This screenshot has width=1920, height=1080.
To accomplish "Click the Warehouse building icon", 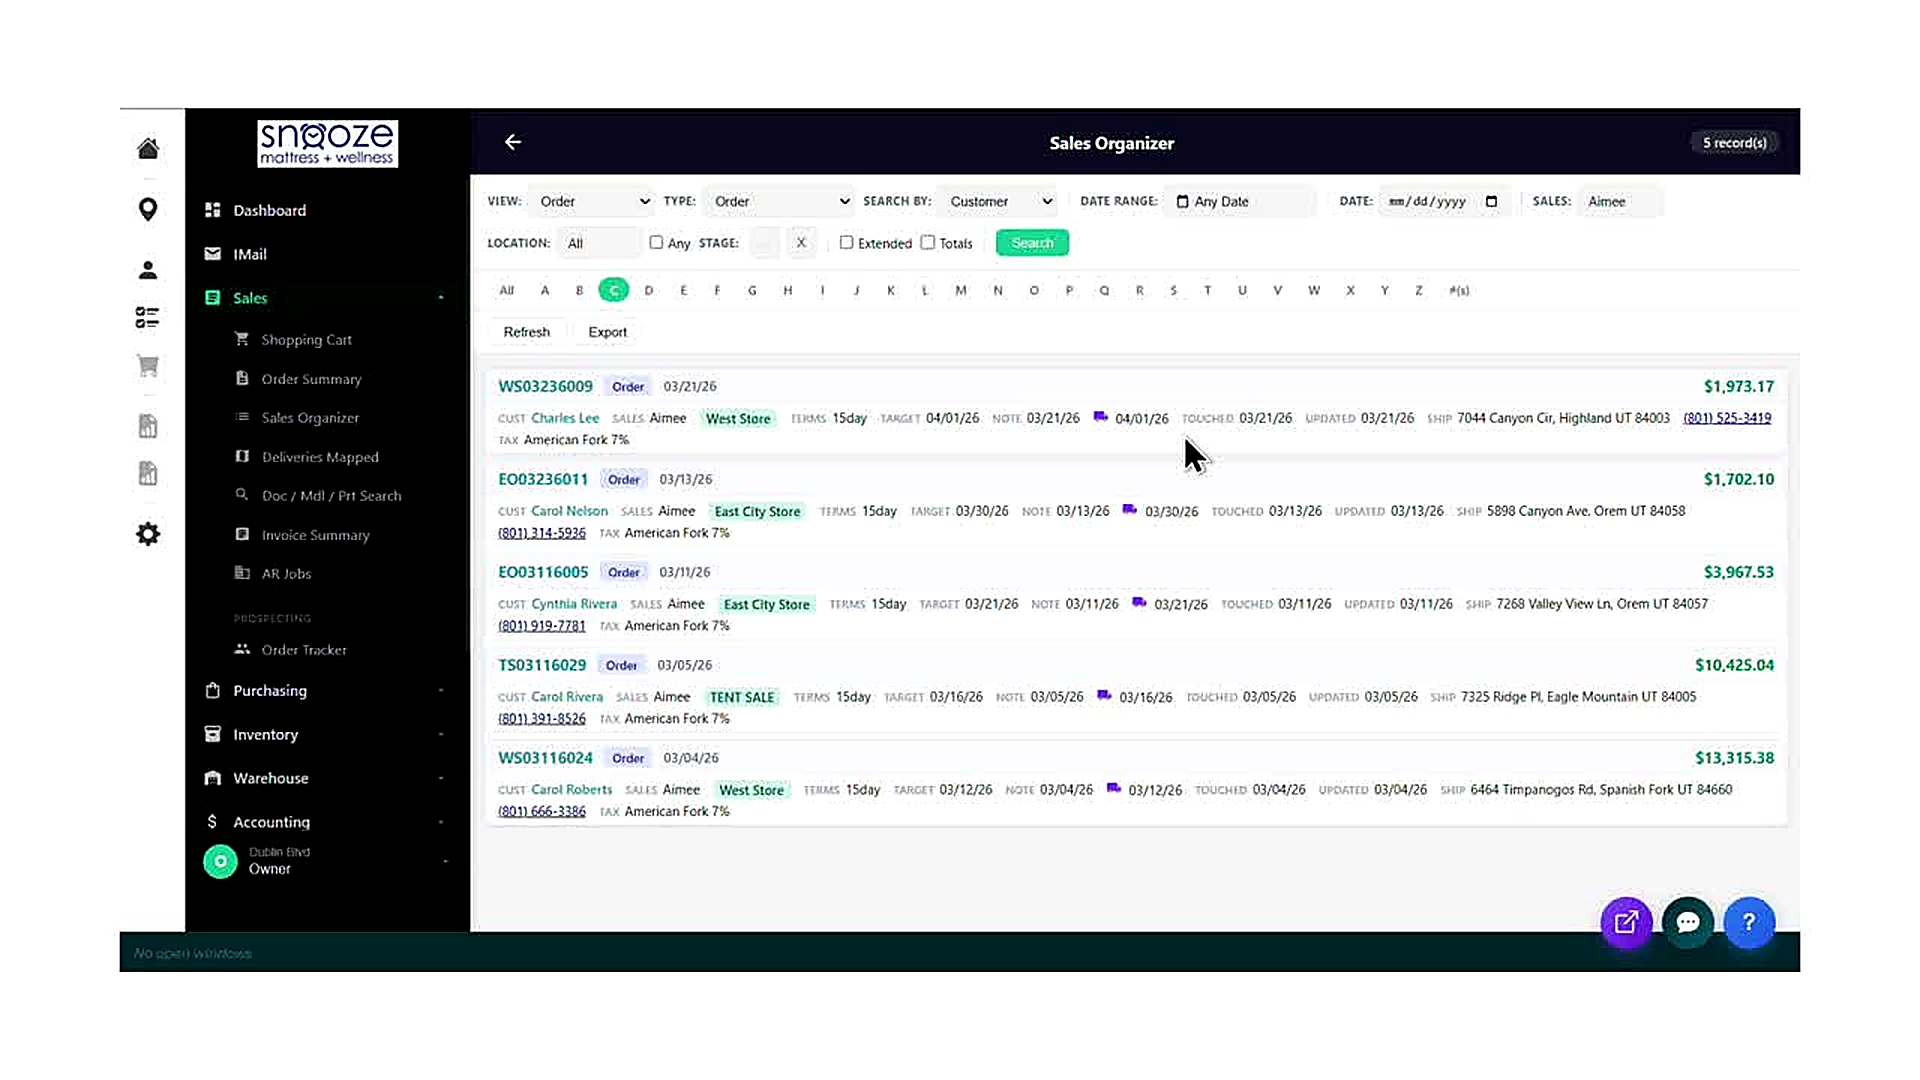I will pos(212,778).
